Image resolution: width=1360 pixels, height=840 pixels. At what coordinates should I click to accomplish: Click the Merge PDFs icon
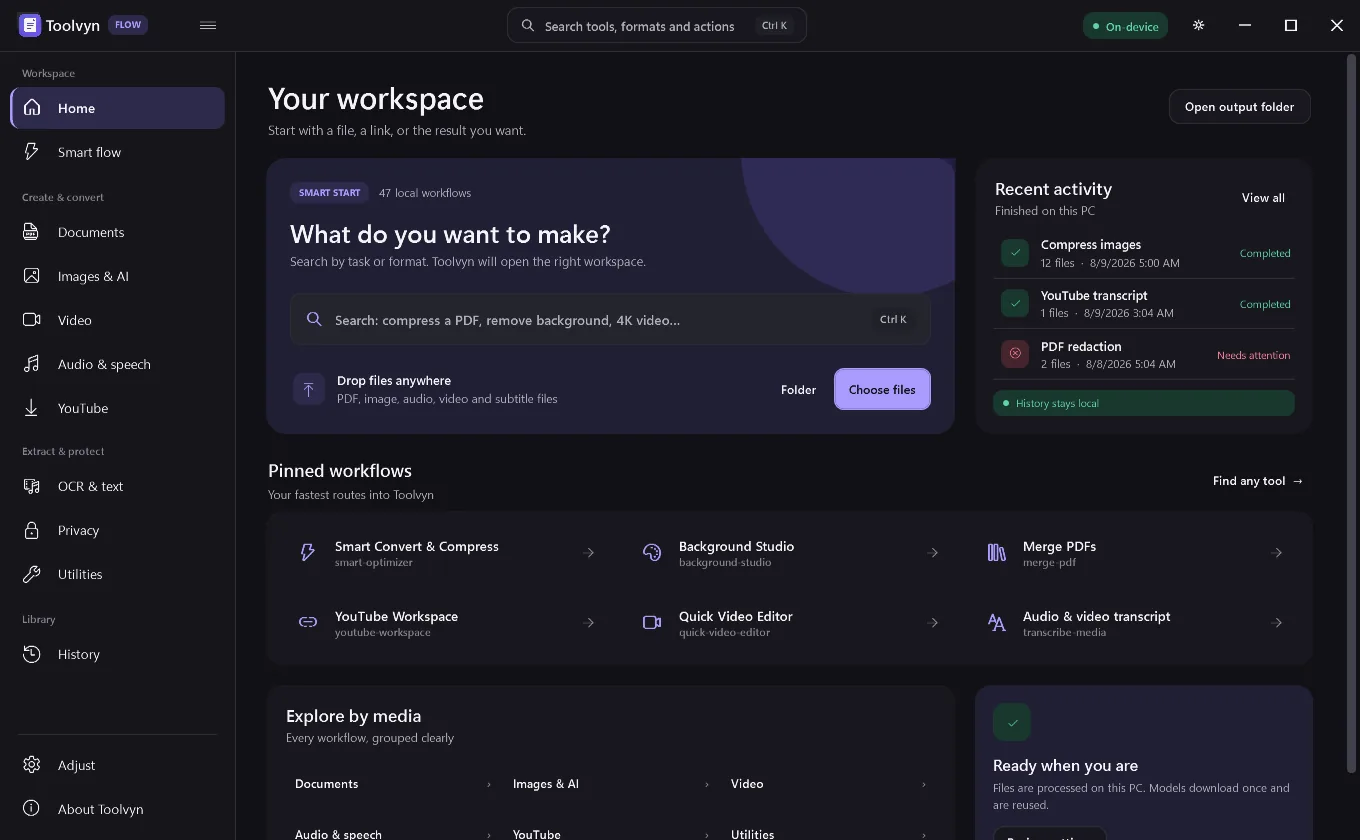click(997, 553)
